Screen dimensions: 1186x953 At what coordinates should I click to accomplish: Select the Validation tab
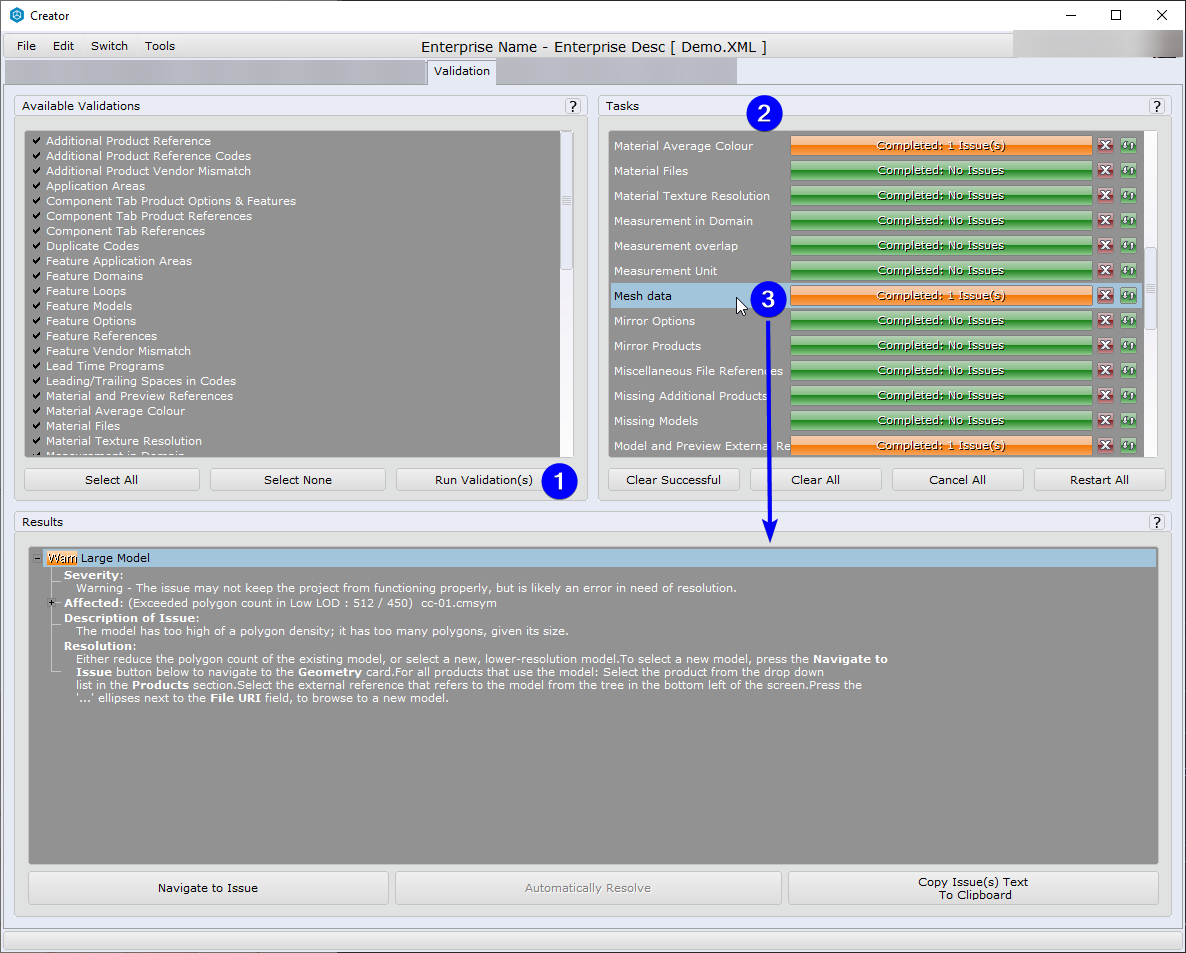461,71
